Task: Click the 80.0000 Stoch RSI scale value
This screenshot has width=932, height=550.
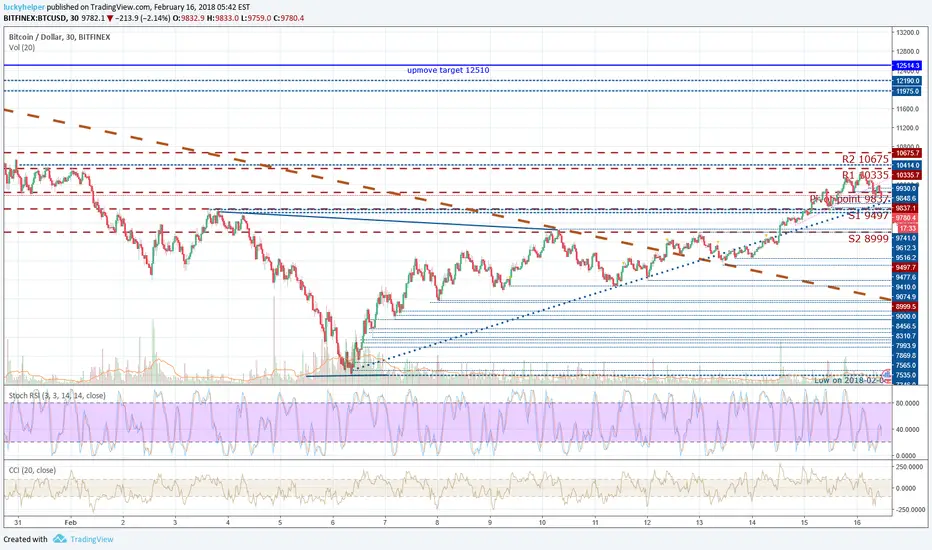Action: pyautogui.click(x=907, y=403)
